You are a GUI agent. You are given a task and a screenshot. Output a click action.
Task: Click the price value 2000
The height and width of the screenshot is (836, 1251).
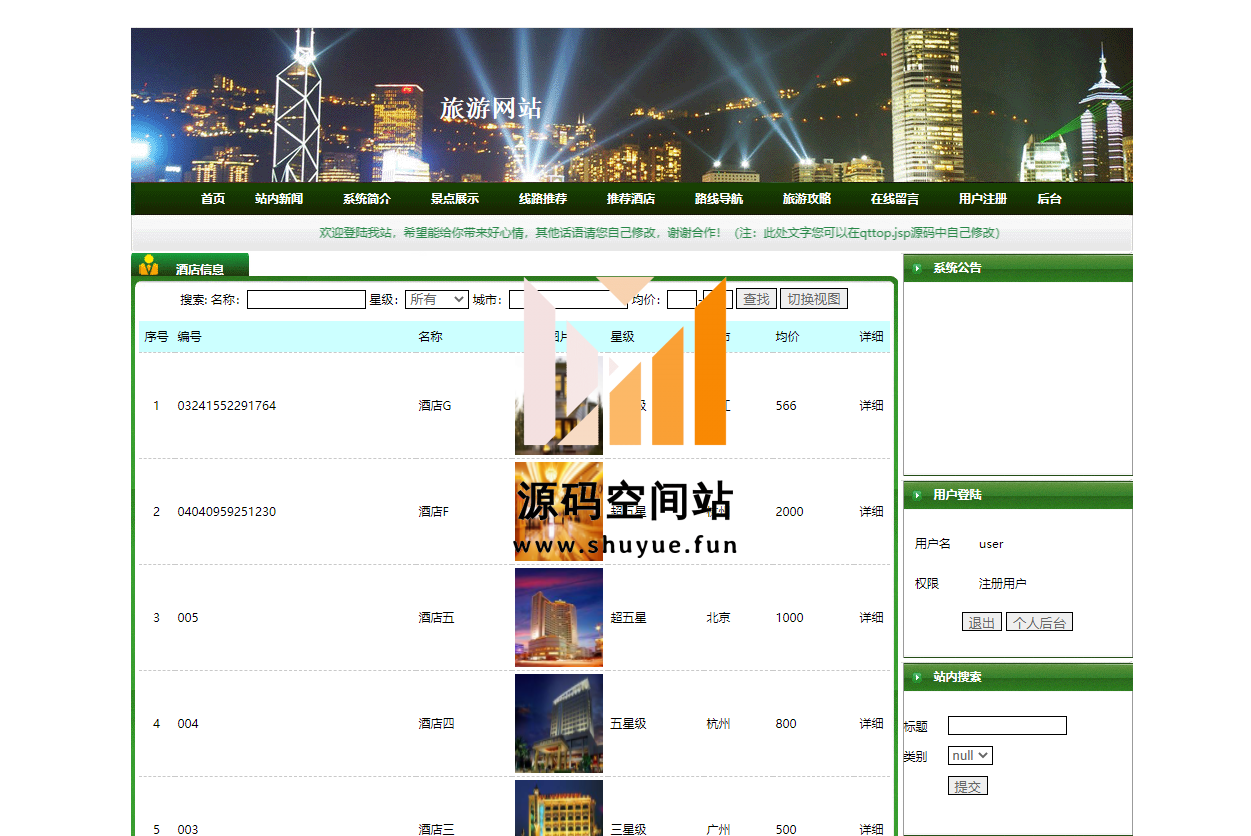point(789,512)
